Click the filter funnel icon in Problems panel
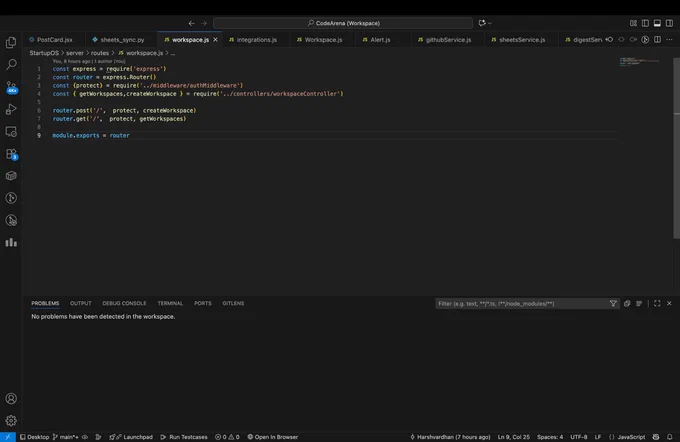Screen dimensions: 680x442 click(613, 304)
